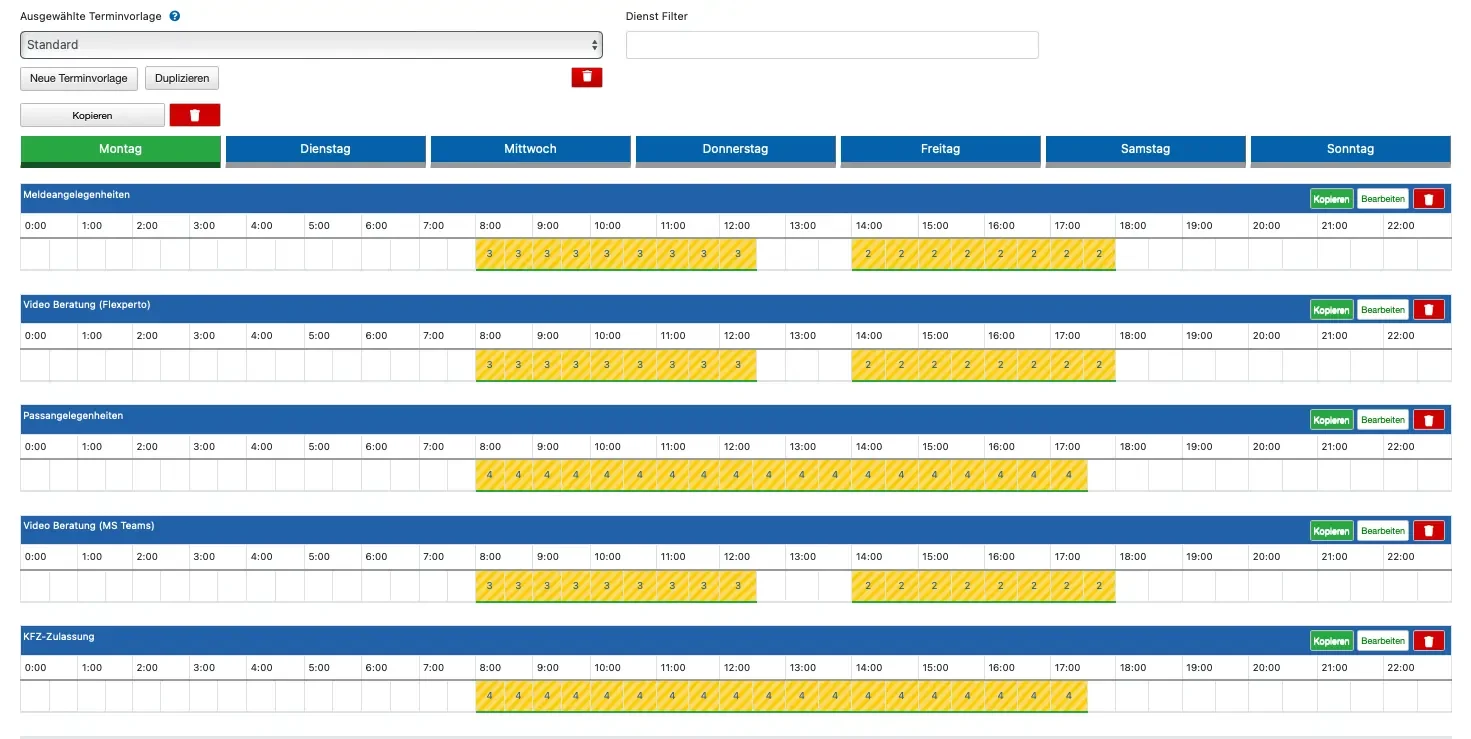Screen dimensions: 1471x739
Task: Delete the Meldeangelegenheiten service row
Action: coord(1428,199)
